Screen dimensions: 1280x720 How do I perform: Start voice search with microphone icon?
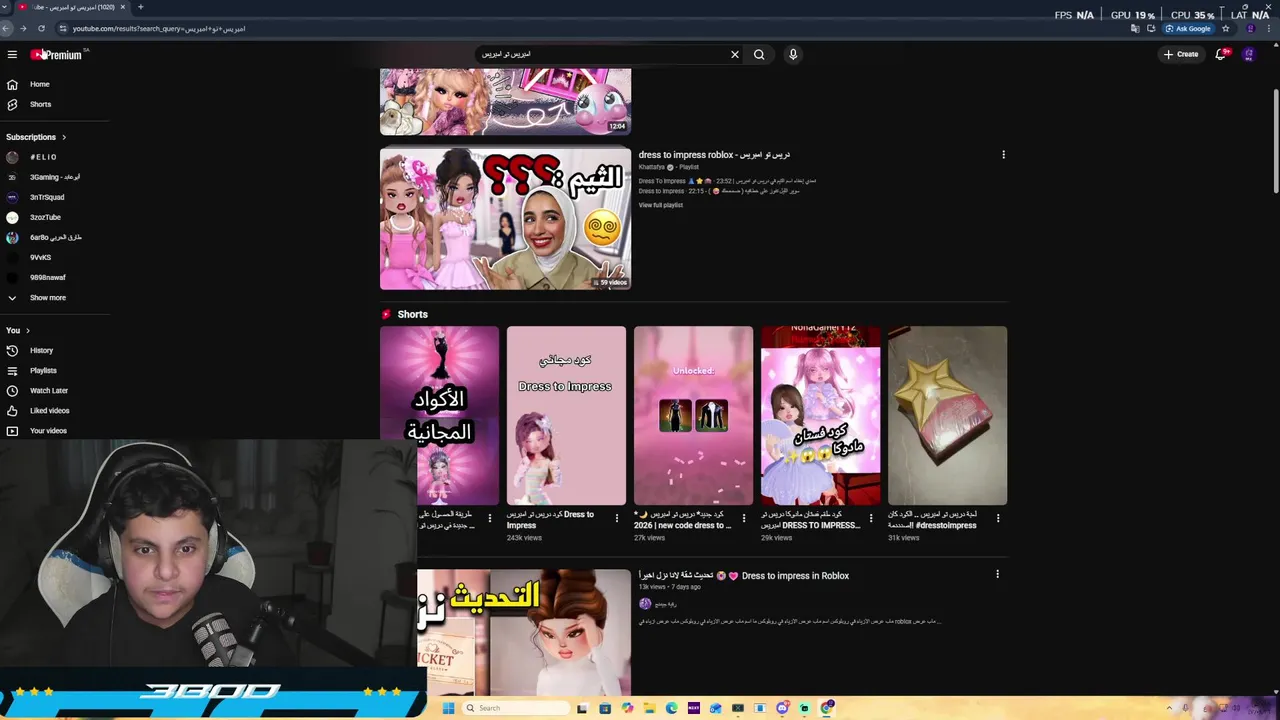point(793,55)
